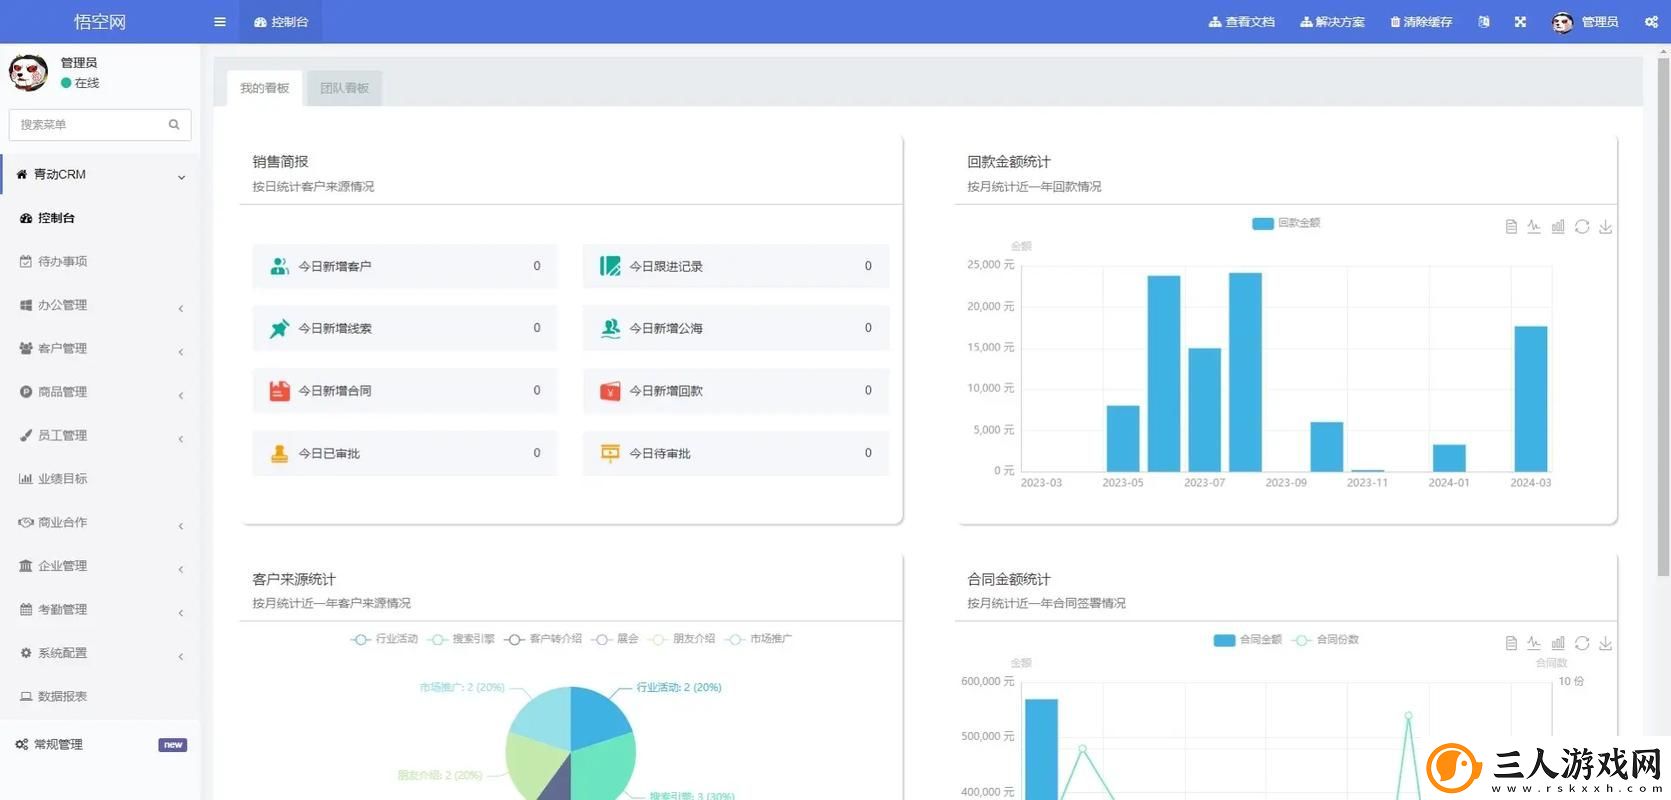This screenshot has height=800, width=1671.
Task: Restore the 回款金额统计 chart
Action: pyautogui.click(x=1582, y=227)
